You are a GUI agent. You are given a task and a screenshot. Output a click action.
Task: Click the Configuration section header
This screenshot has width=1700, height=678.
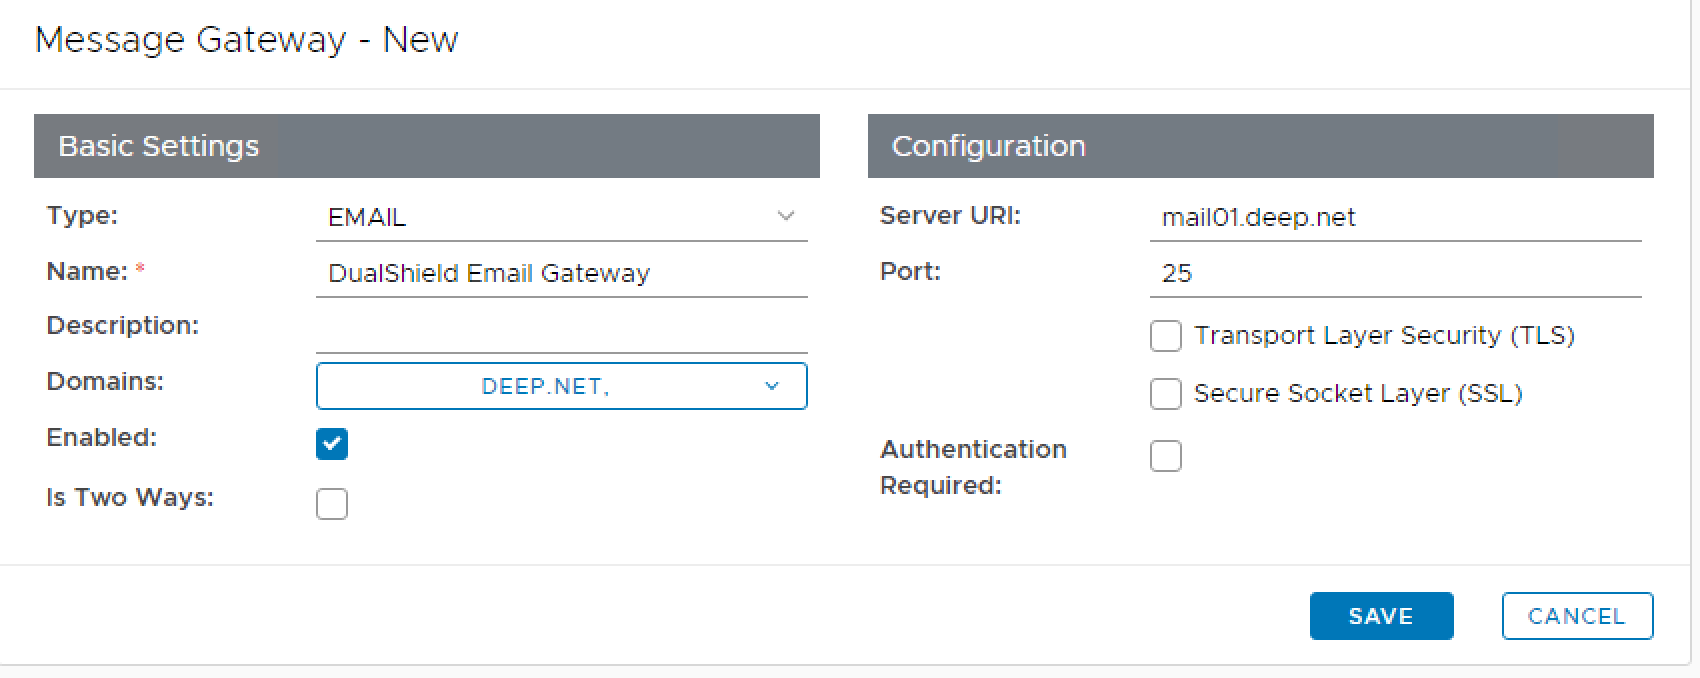tap(1260, 146)
